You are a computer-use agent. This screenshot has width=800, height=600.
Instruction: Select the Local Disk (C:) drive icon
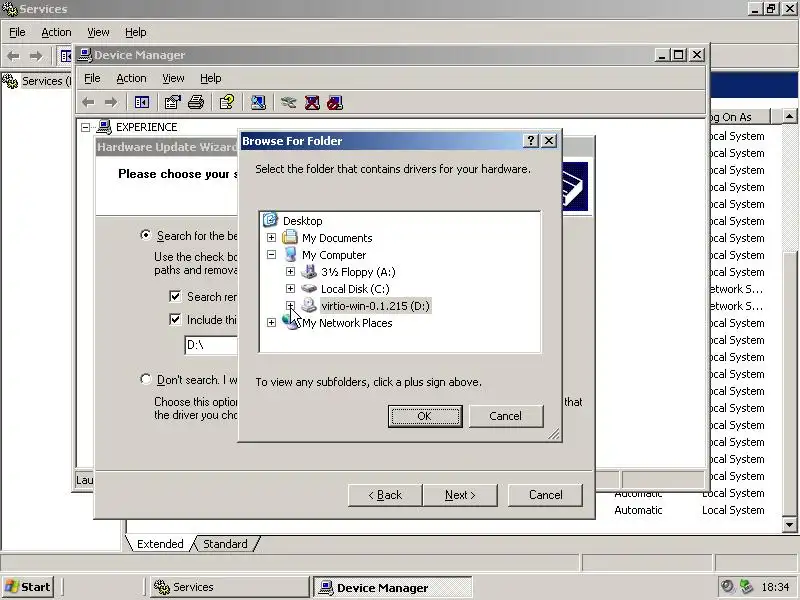(x=309, y=288)
